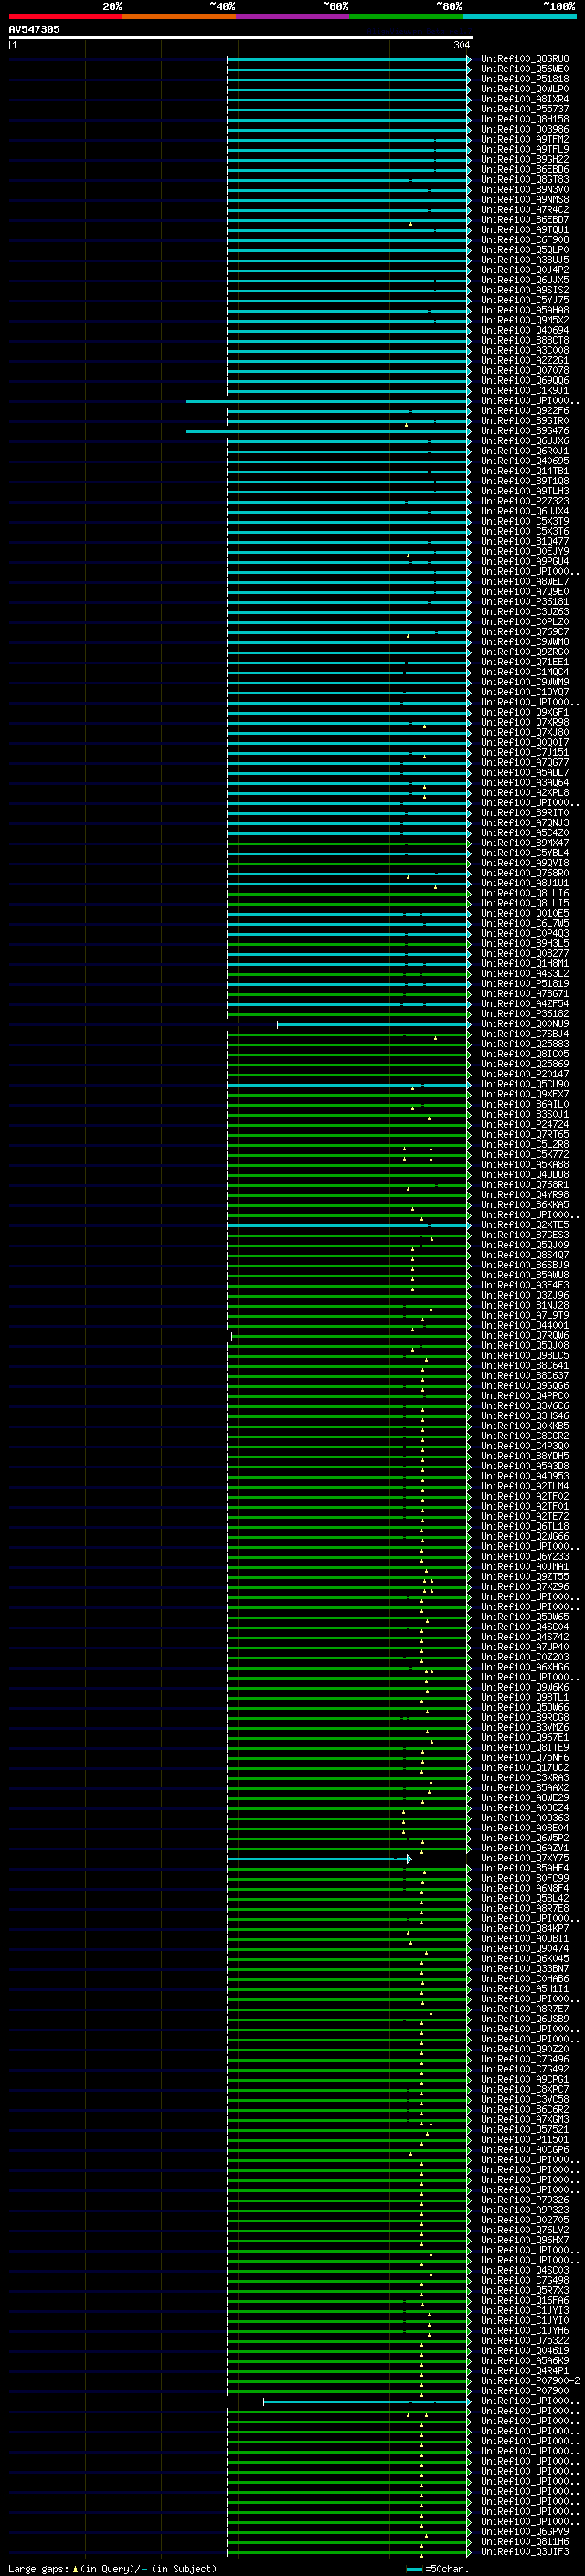Open hit UniRef100_Q56WE0

tap(525, 69)
